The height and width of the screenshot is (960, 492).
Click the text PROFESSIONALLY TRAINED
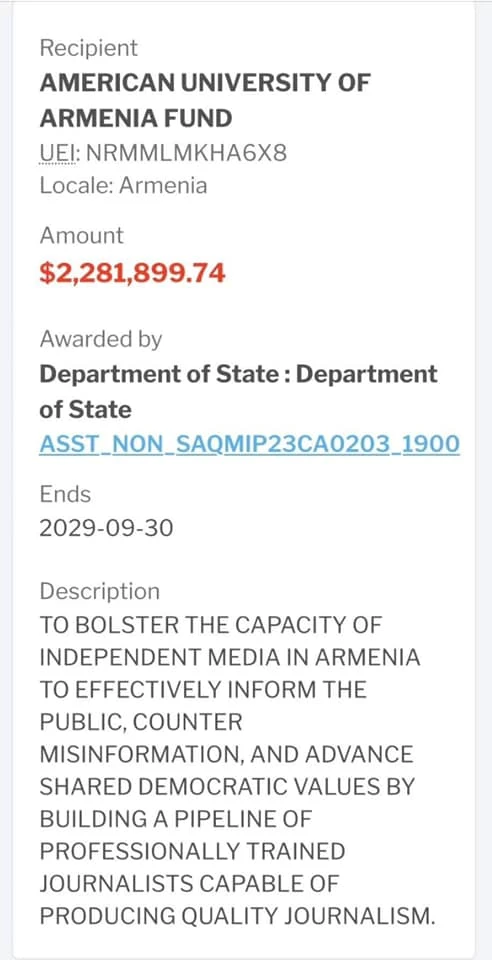pos(192,852)
